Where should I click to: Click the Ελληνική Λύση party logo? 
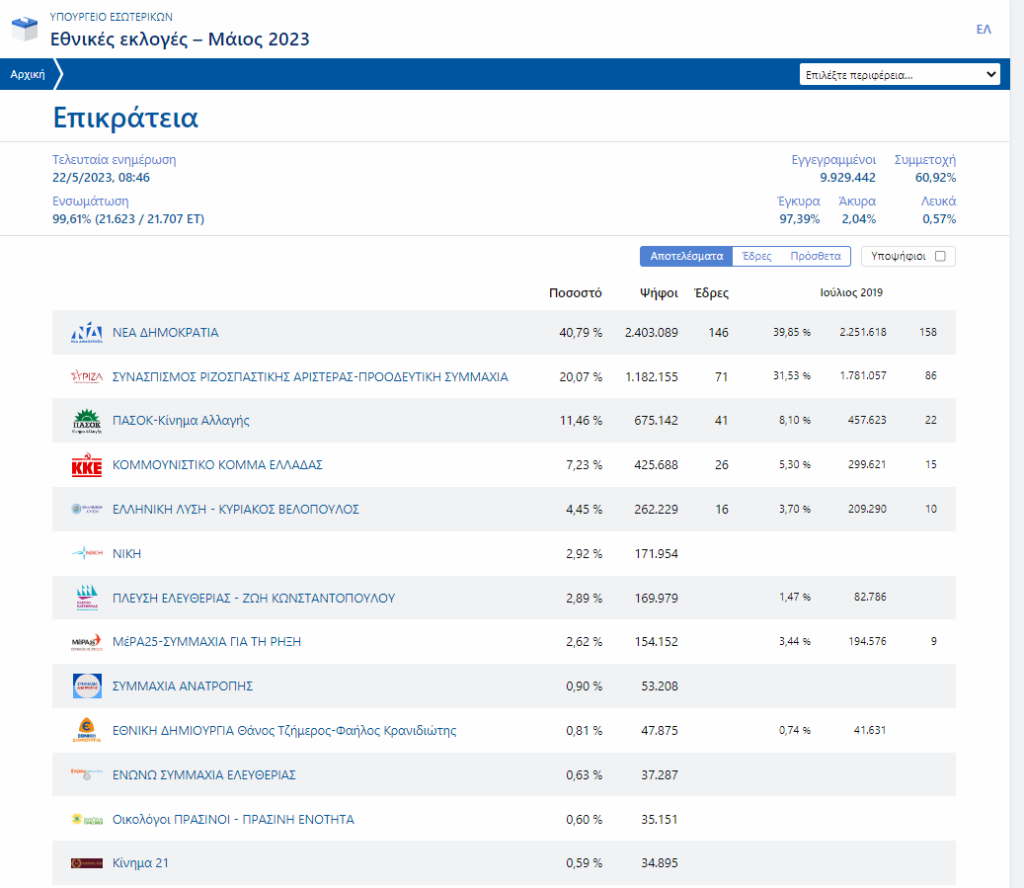point(87,509)
